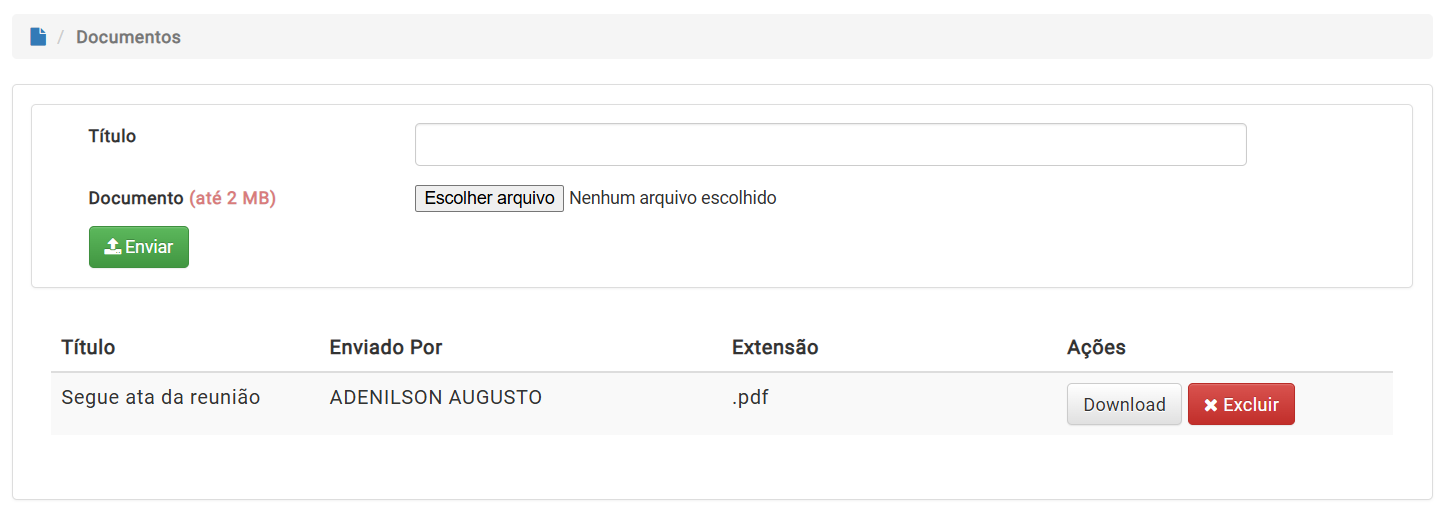Download the Segue ata da reunião document
This screenshot has height=508, width=1439.
tap(1124, 404)
